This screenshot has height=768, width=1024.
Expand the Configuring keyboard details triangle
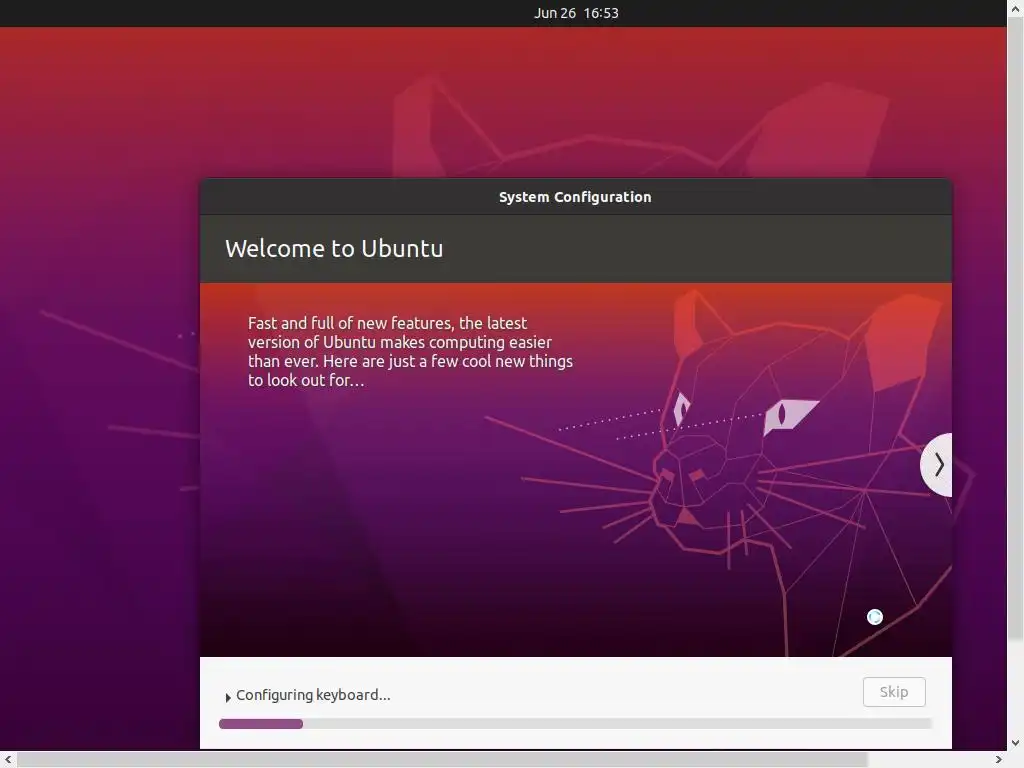click(228, 697)
